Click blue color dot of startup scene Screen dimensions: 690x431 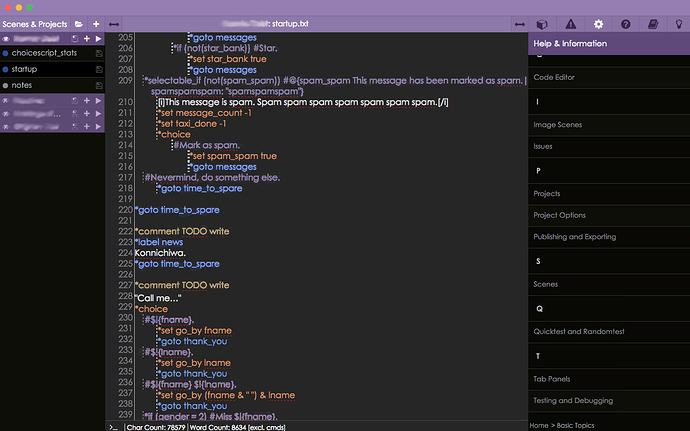tap(5, 70)
